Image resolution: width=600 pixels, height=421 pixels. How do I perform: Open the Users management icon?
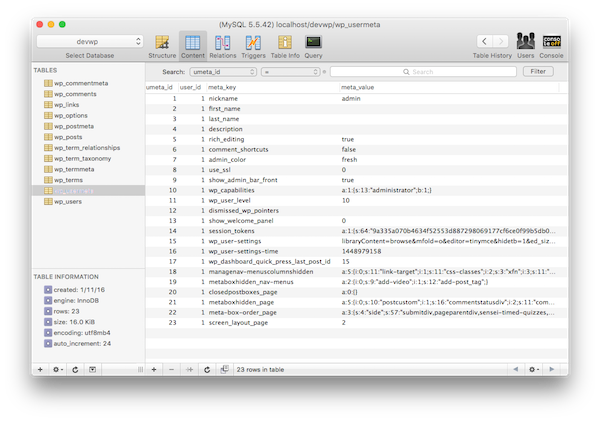tap(525, 44)
